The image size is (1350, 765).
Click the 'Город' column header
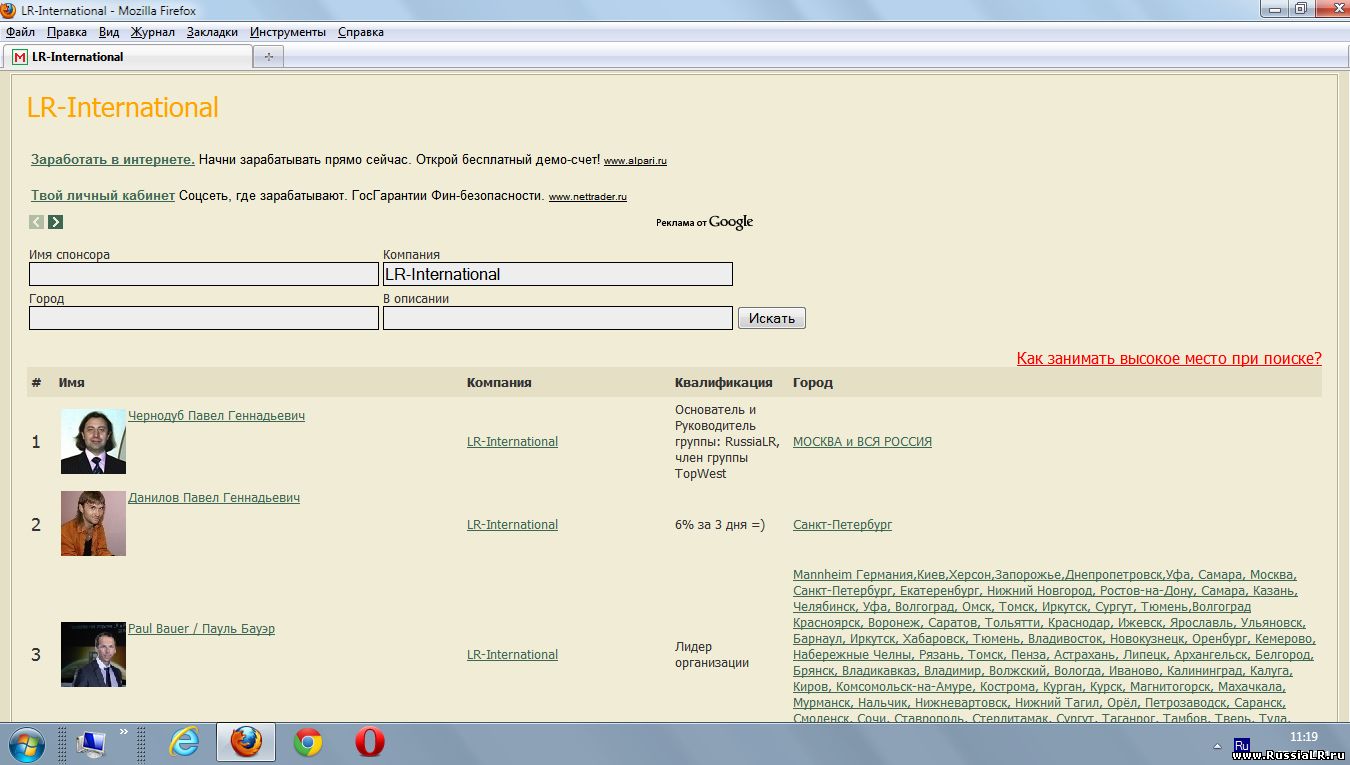click(813, 383)
